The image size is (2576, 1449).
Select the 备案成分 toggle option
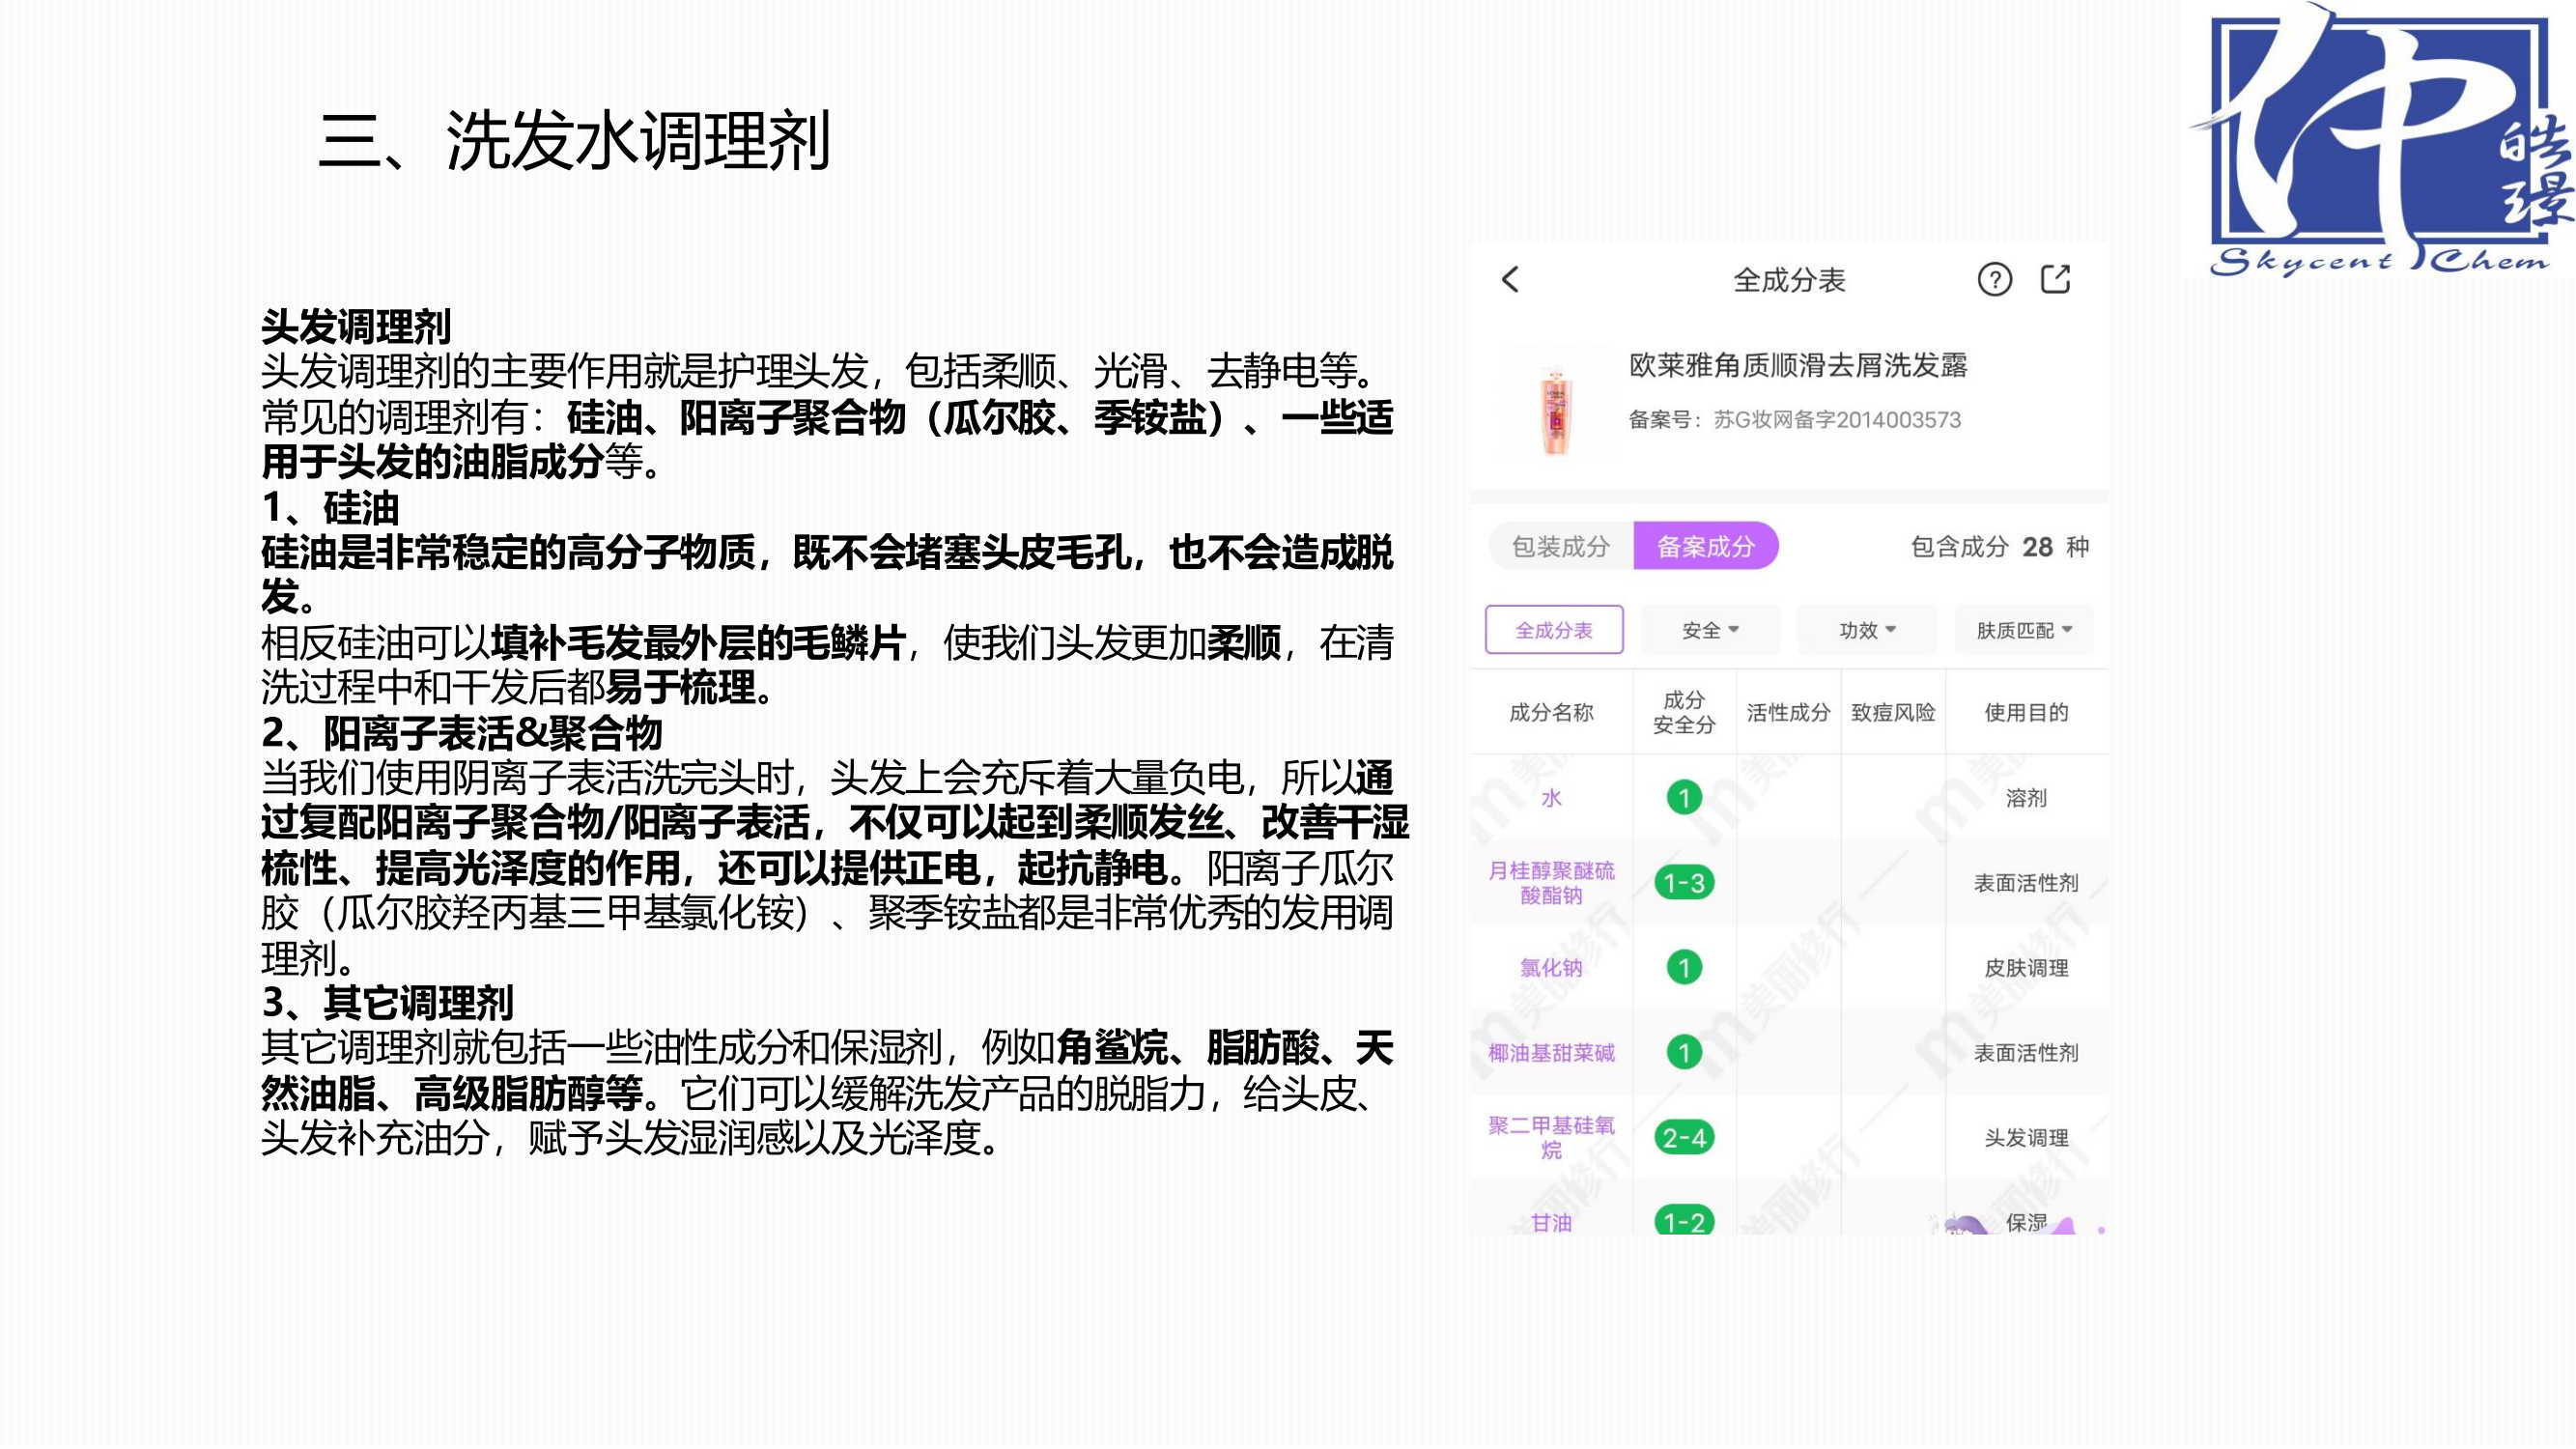click(1705, 546)
